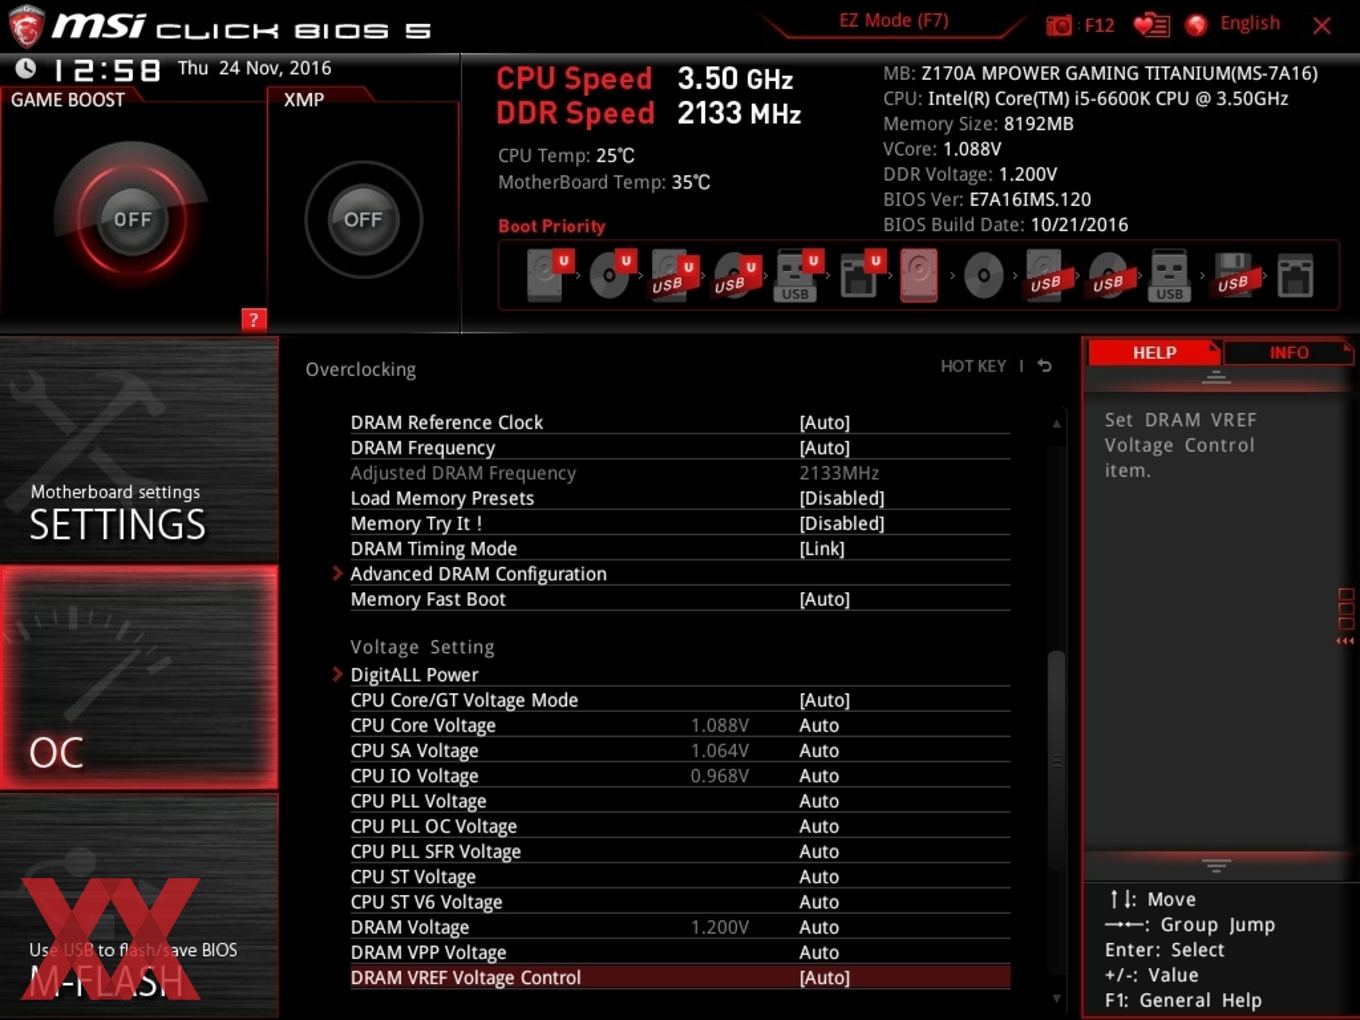Click the CPU ST Voltage Auto field
The width and height of the screenshot is (1360, 1020).
pos(819,877)
